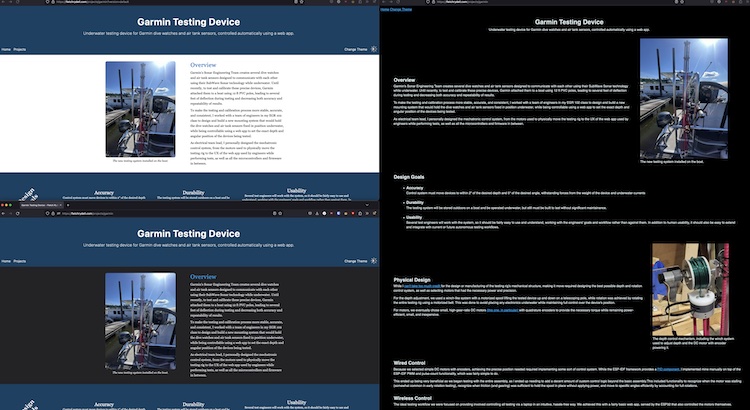Open the winch mechanism photo on the right page
Screen dimensions: 750x410
click(690, 289)
